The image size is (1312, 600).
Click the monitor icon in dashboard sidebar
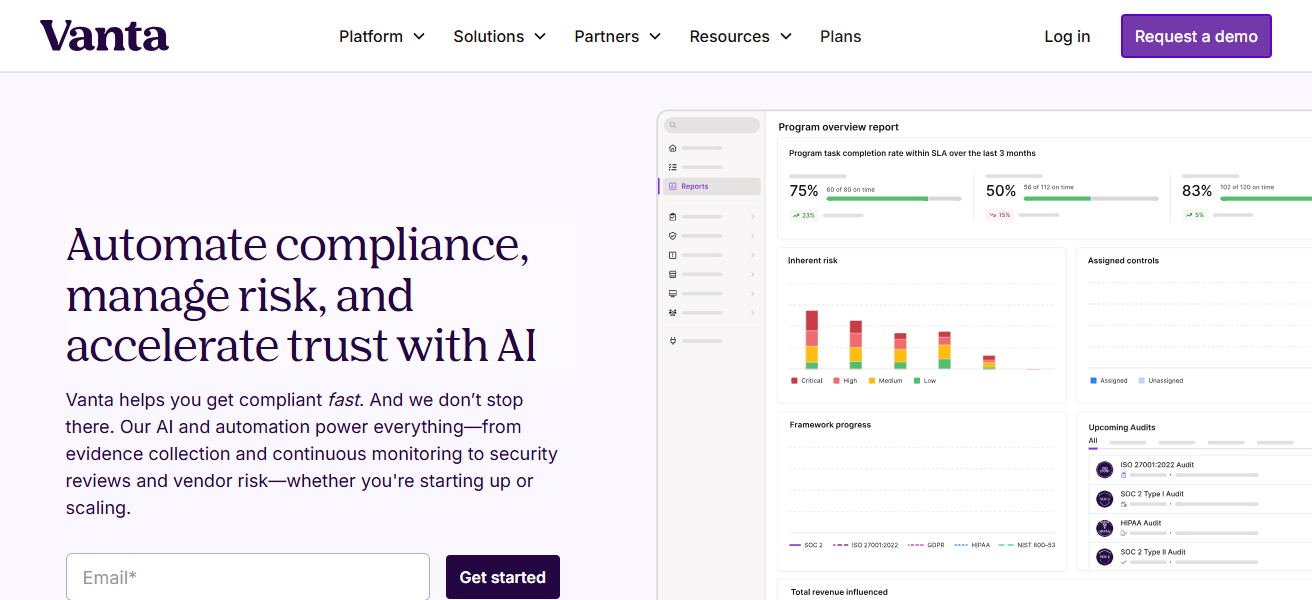(x=673, y=293)
